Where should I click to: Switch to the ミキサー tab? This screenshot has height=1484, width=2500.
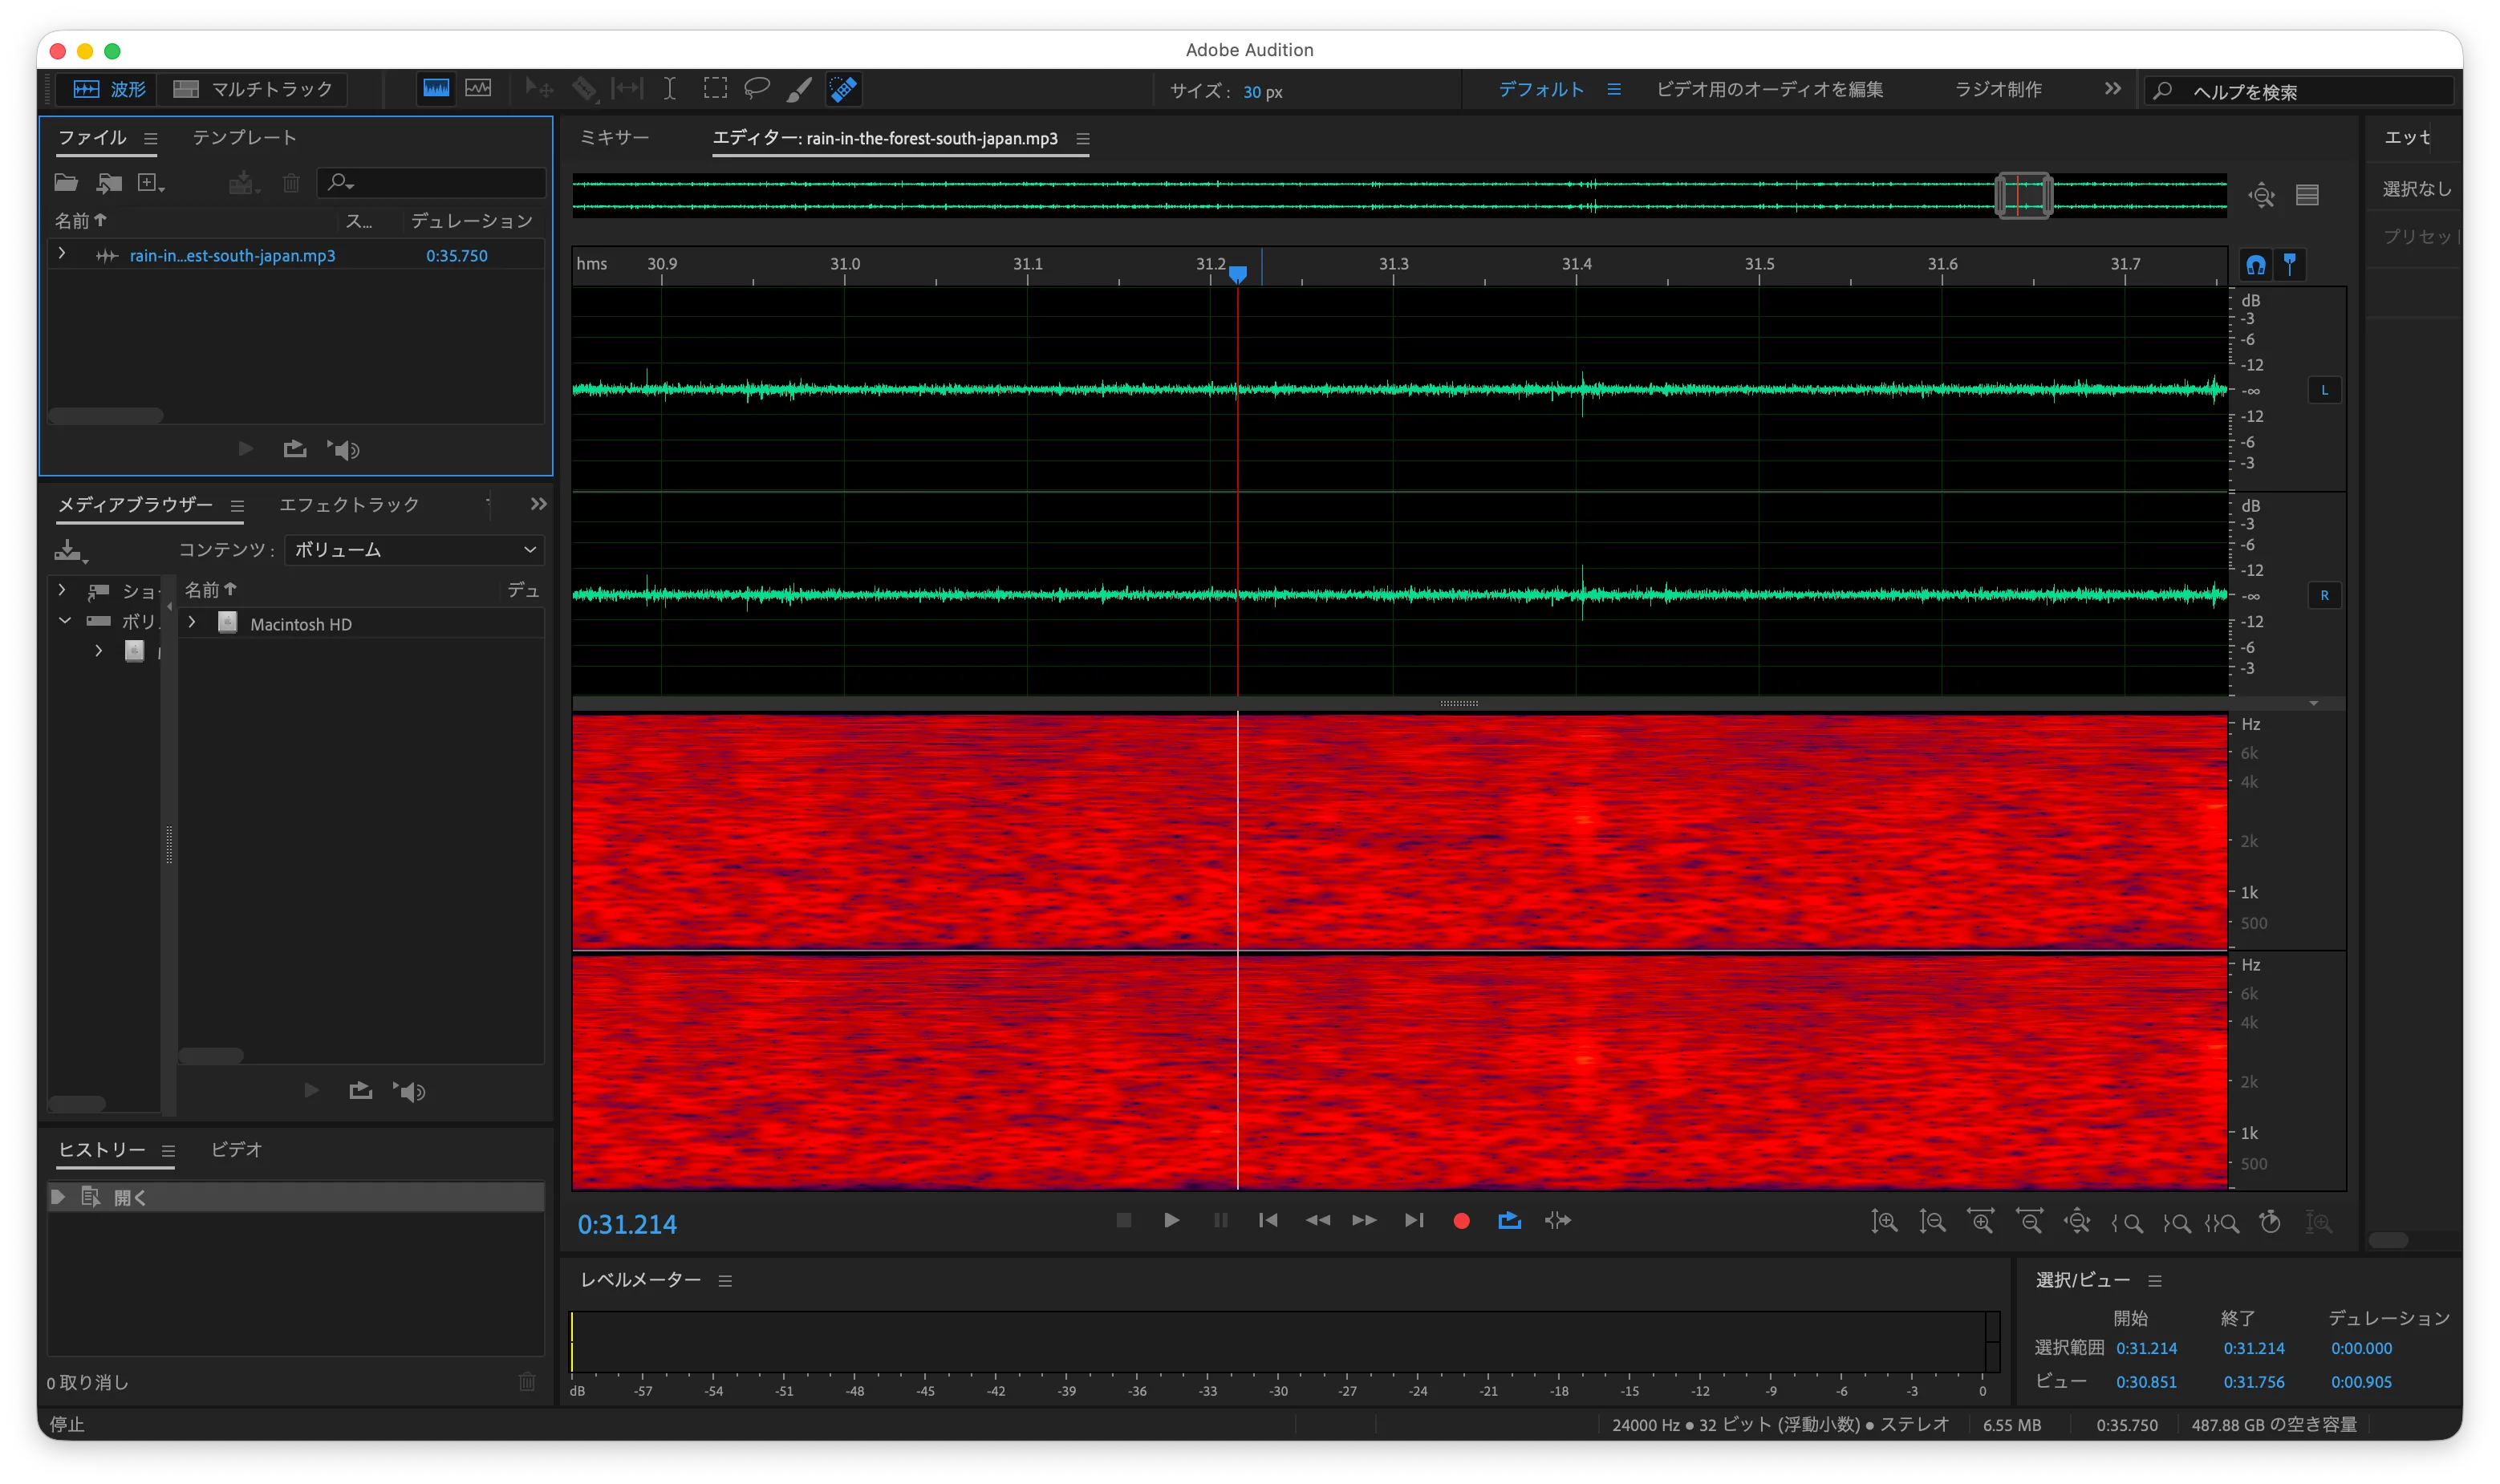point(614,138)
